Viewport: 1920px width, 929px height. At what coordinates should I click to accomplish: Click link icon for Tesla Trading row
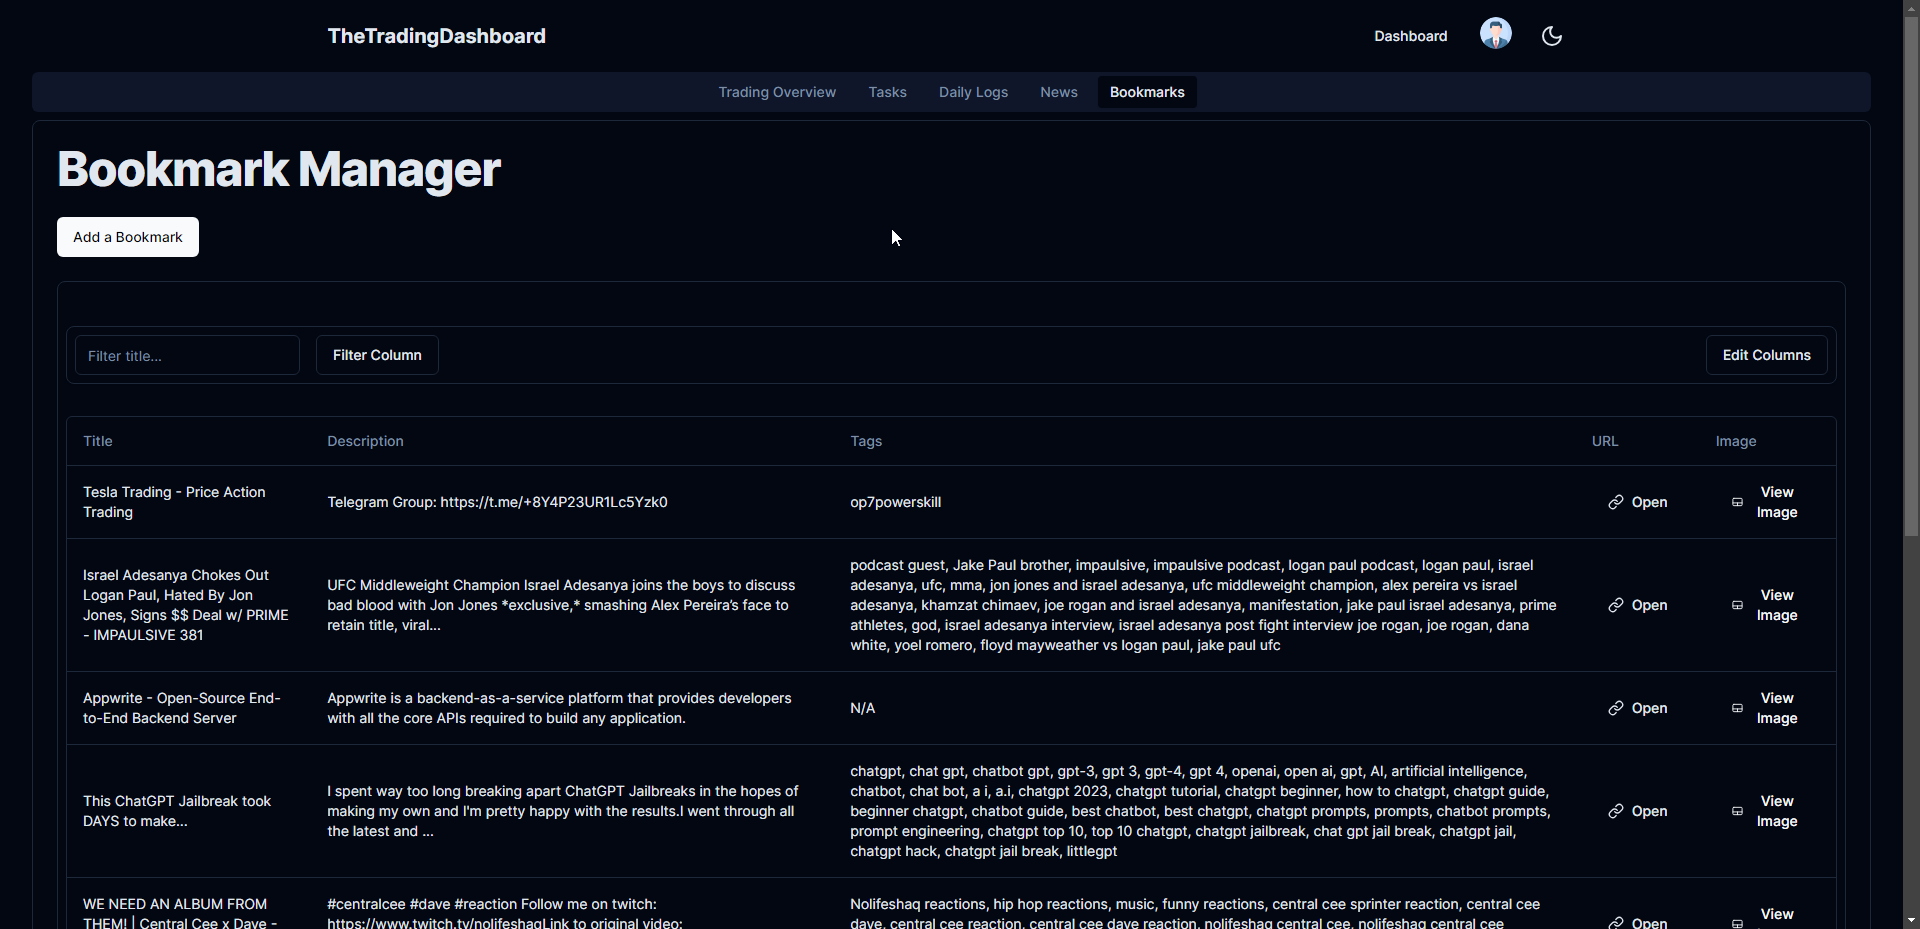[1616, 502]
